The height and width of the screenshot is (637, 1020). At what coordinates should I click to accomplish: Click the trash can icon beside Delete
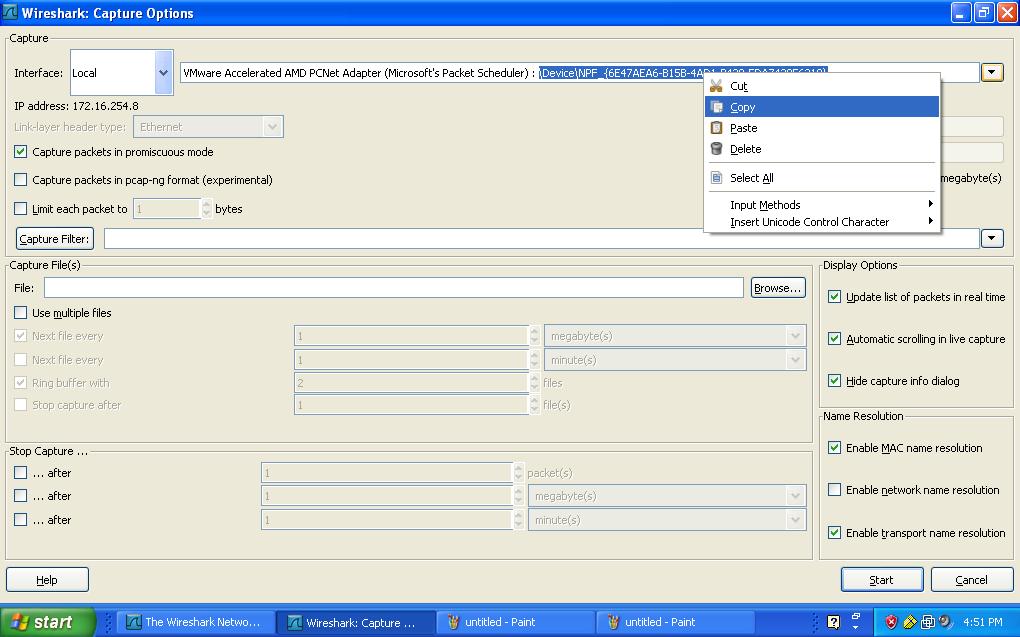(x=716, y=149)
